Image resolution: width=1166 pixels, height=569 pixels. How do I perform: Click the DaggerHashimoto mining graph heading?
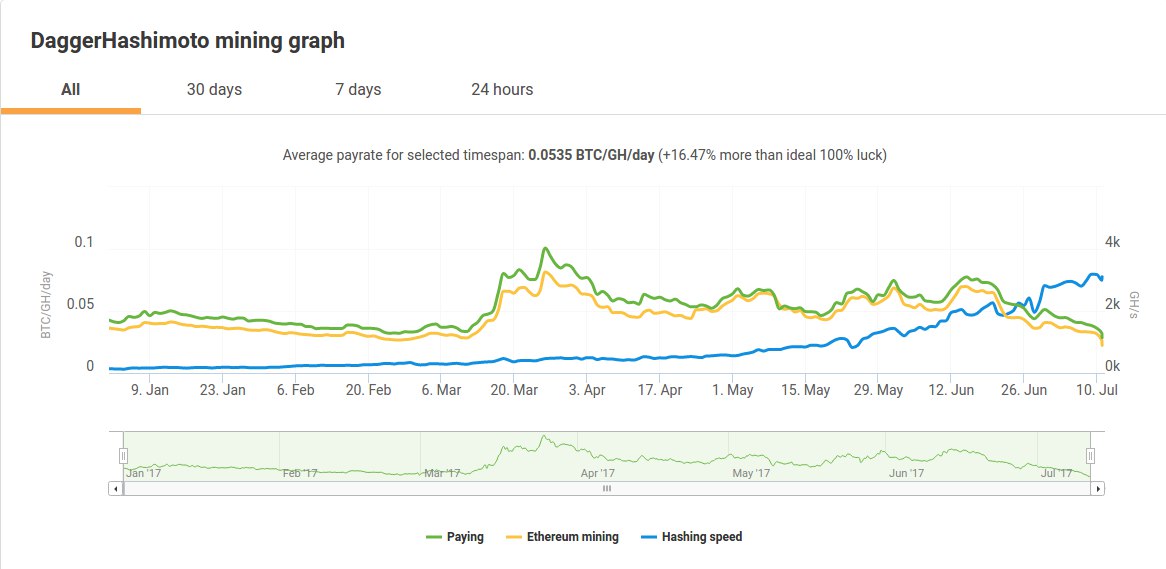pyautogui.click(x=187, y=41)
